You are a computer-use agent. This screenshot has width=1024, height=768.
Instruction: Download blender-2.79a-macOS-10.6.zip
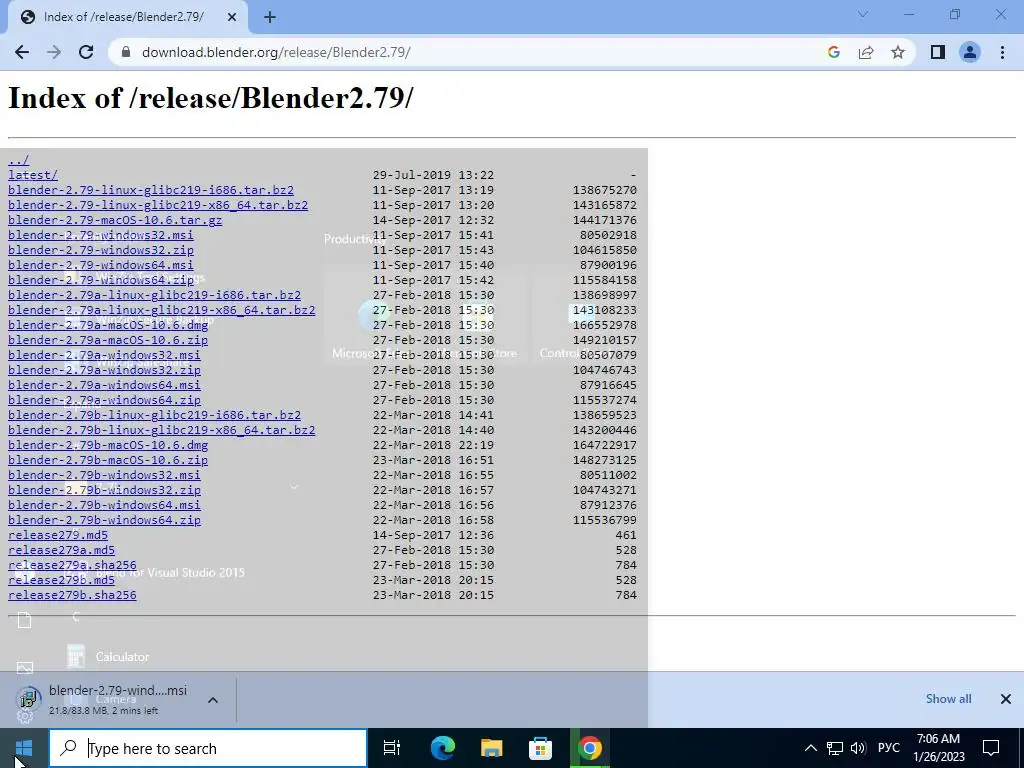click(x=108, y=340)
